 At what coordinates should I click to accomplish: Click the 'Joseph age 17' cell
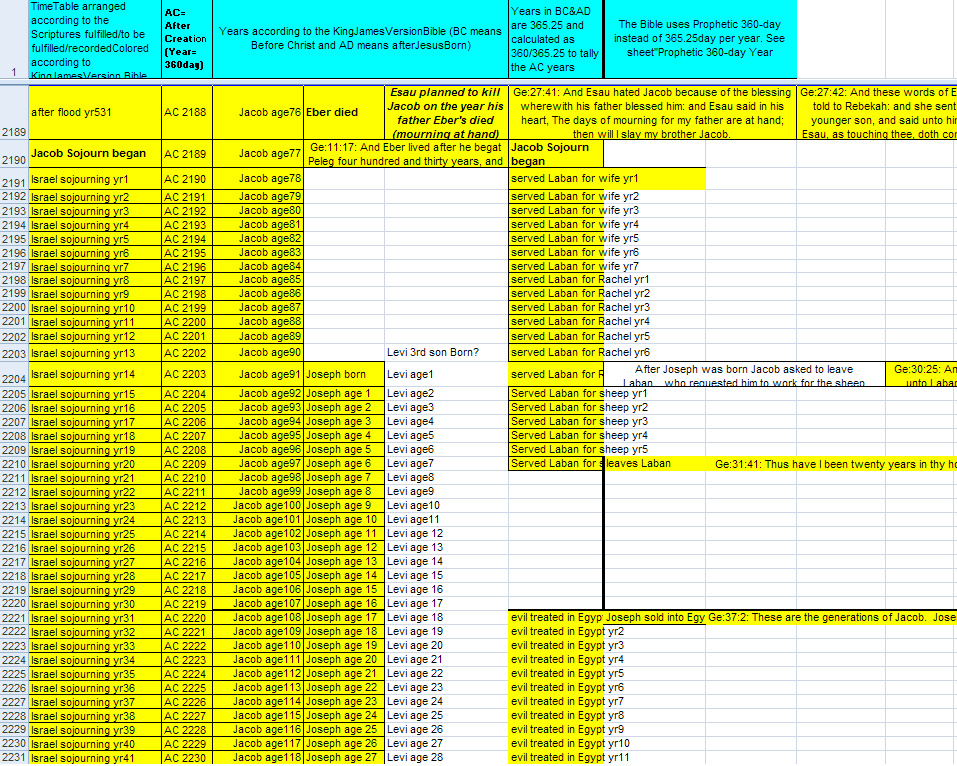pos(344,618)
